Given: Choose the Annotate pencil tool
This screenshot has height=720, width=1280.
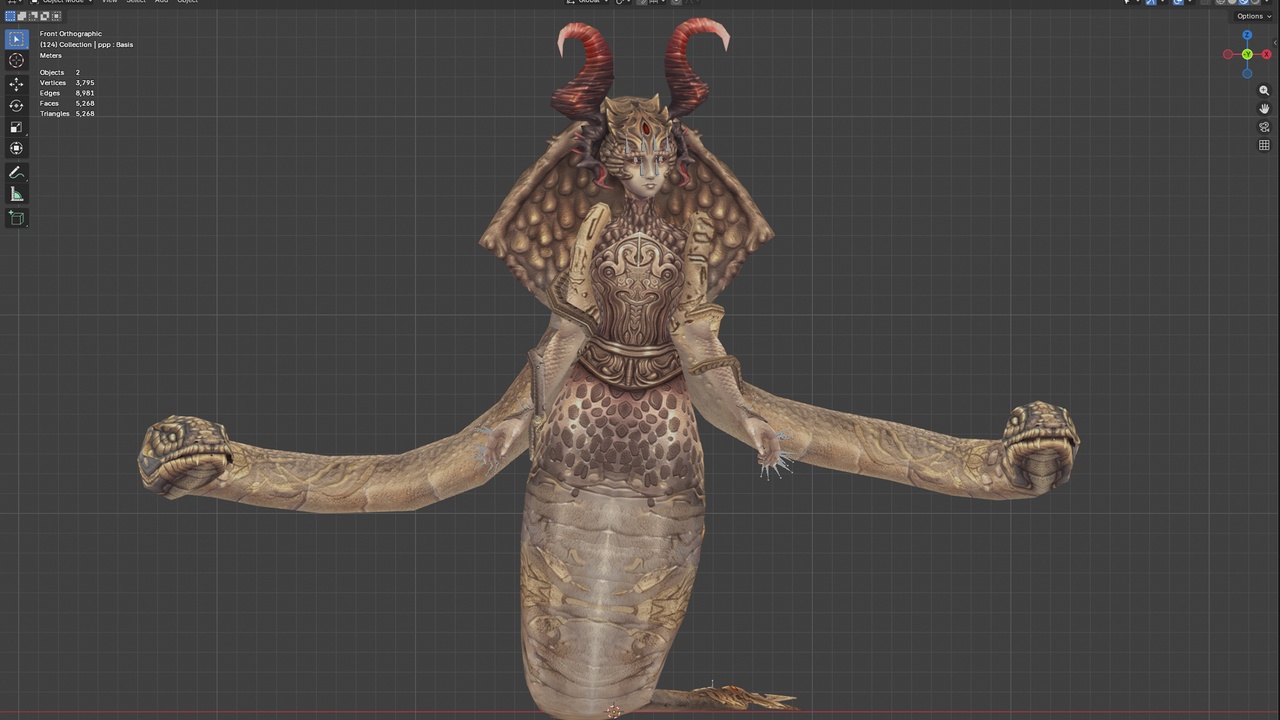Looking at the screenshot, I should coord(16,173).
